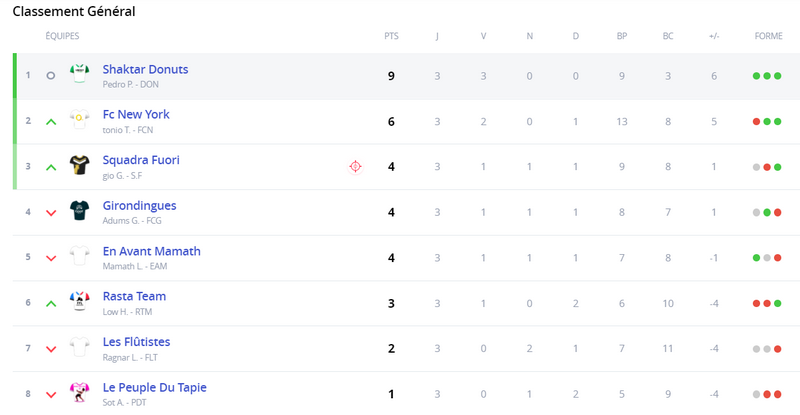This screenshot has height=415, width=800.
Task: Open the Shaktar Donuts team page
Action: (x=145, y=69)
